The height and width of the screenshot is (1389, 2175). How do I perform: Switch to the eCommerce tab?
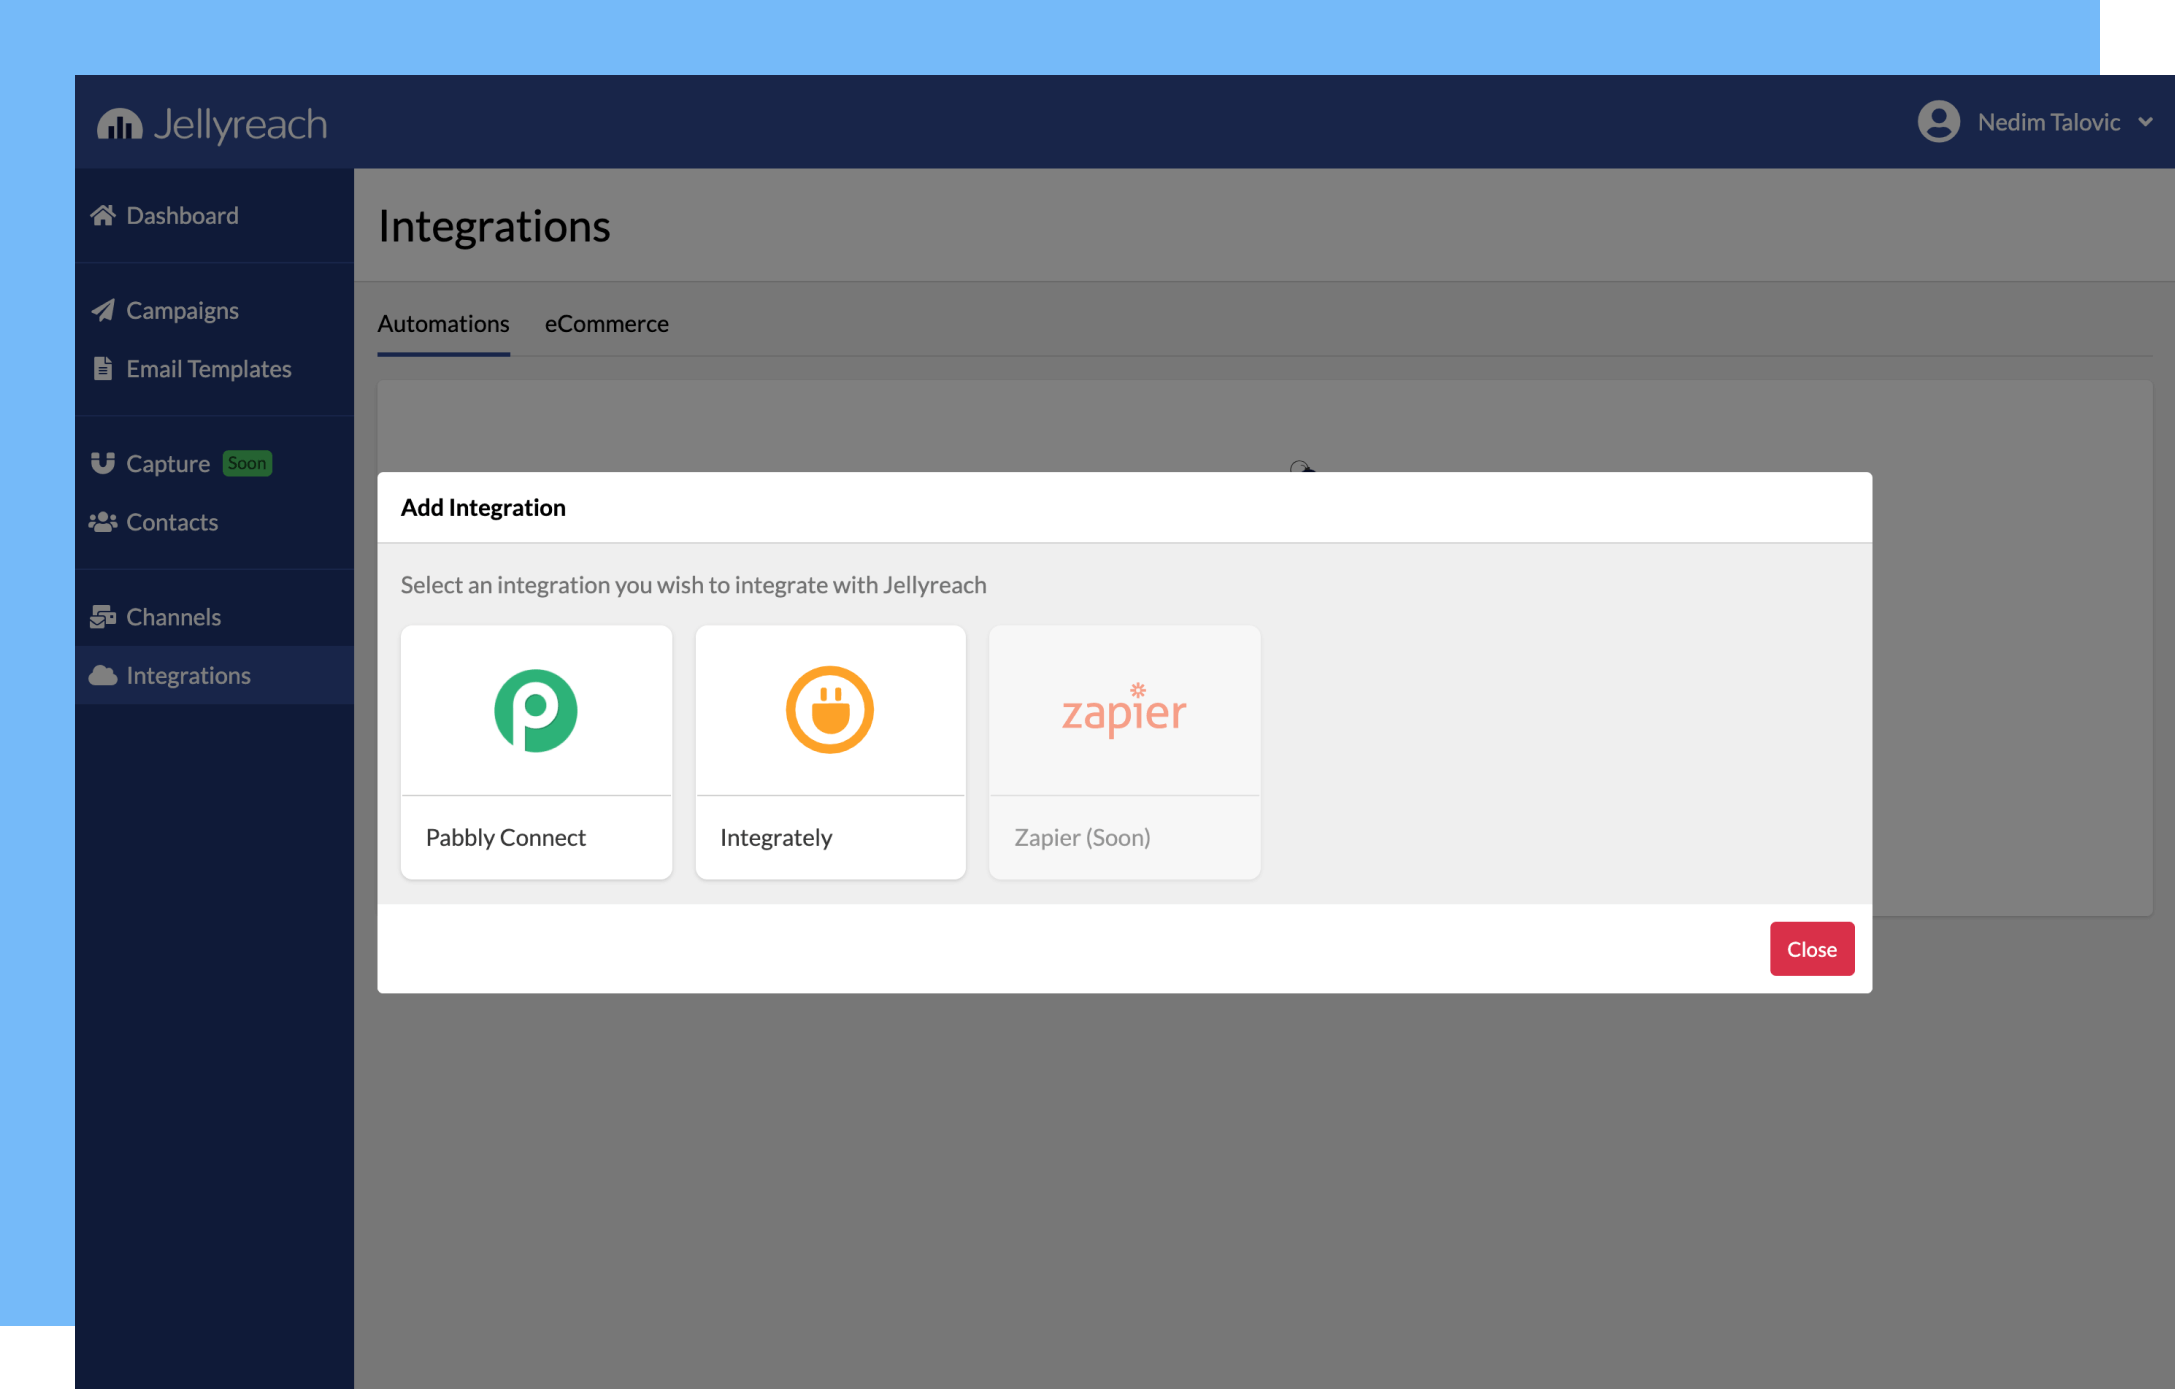pyautogui.click(x=606, y=324)
